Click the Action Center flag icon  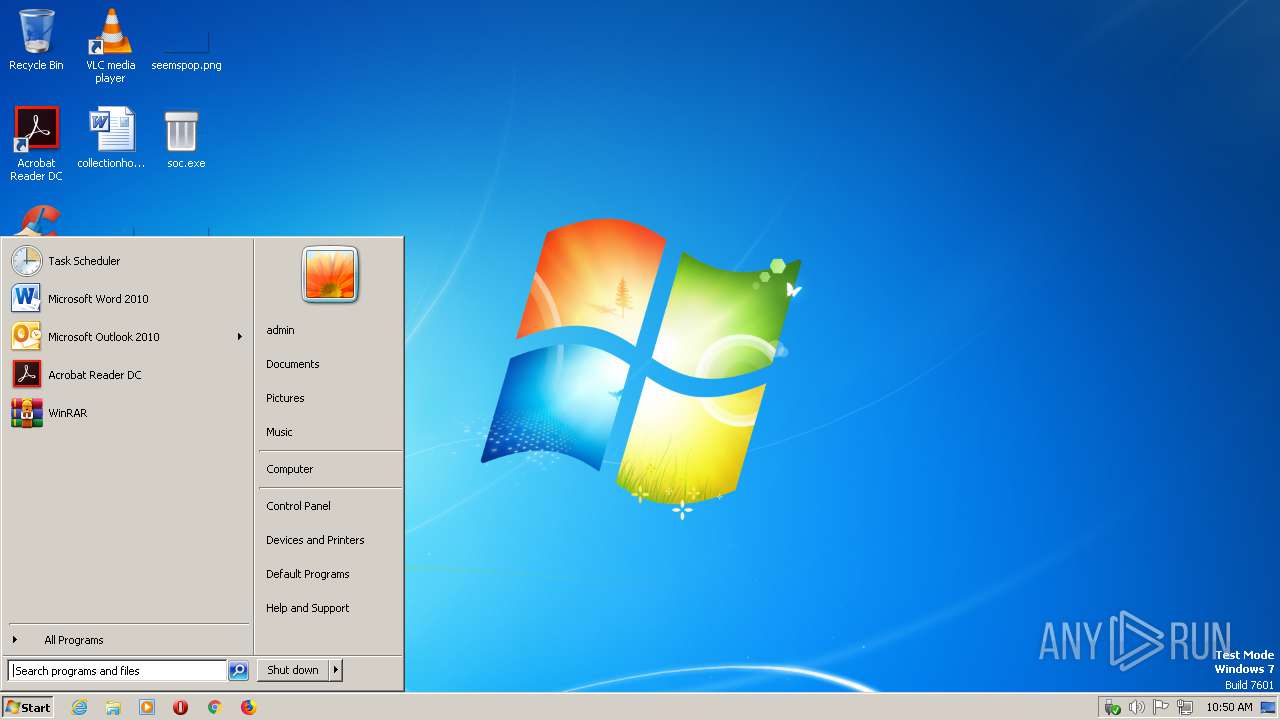pyautogui.click(x=1161, y=707)
